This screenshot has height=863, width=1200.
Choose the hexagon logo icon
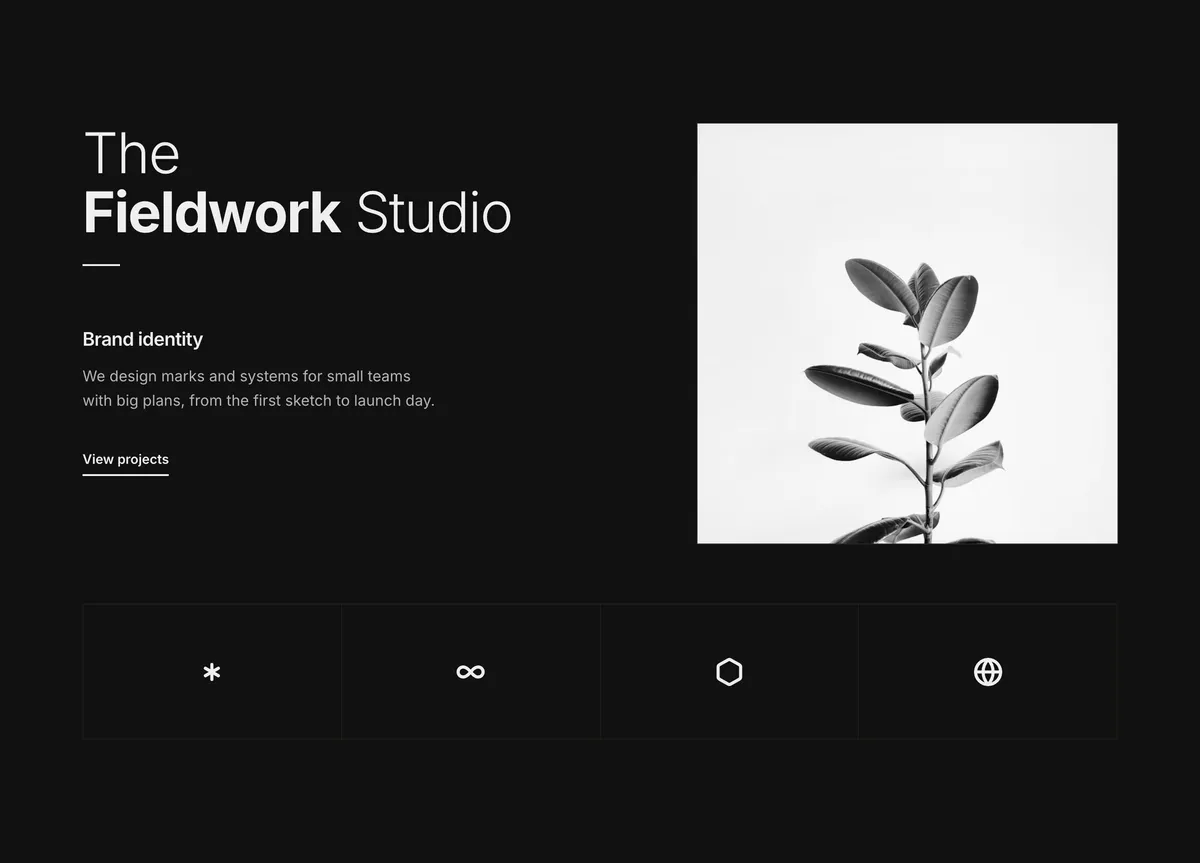[729, 672]
